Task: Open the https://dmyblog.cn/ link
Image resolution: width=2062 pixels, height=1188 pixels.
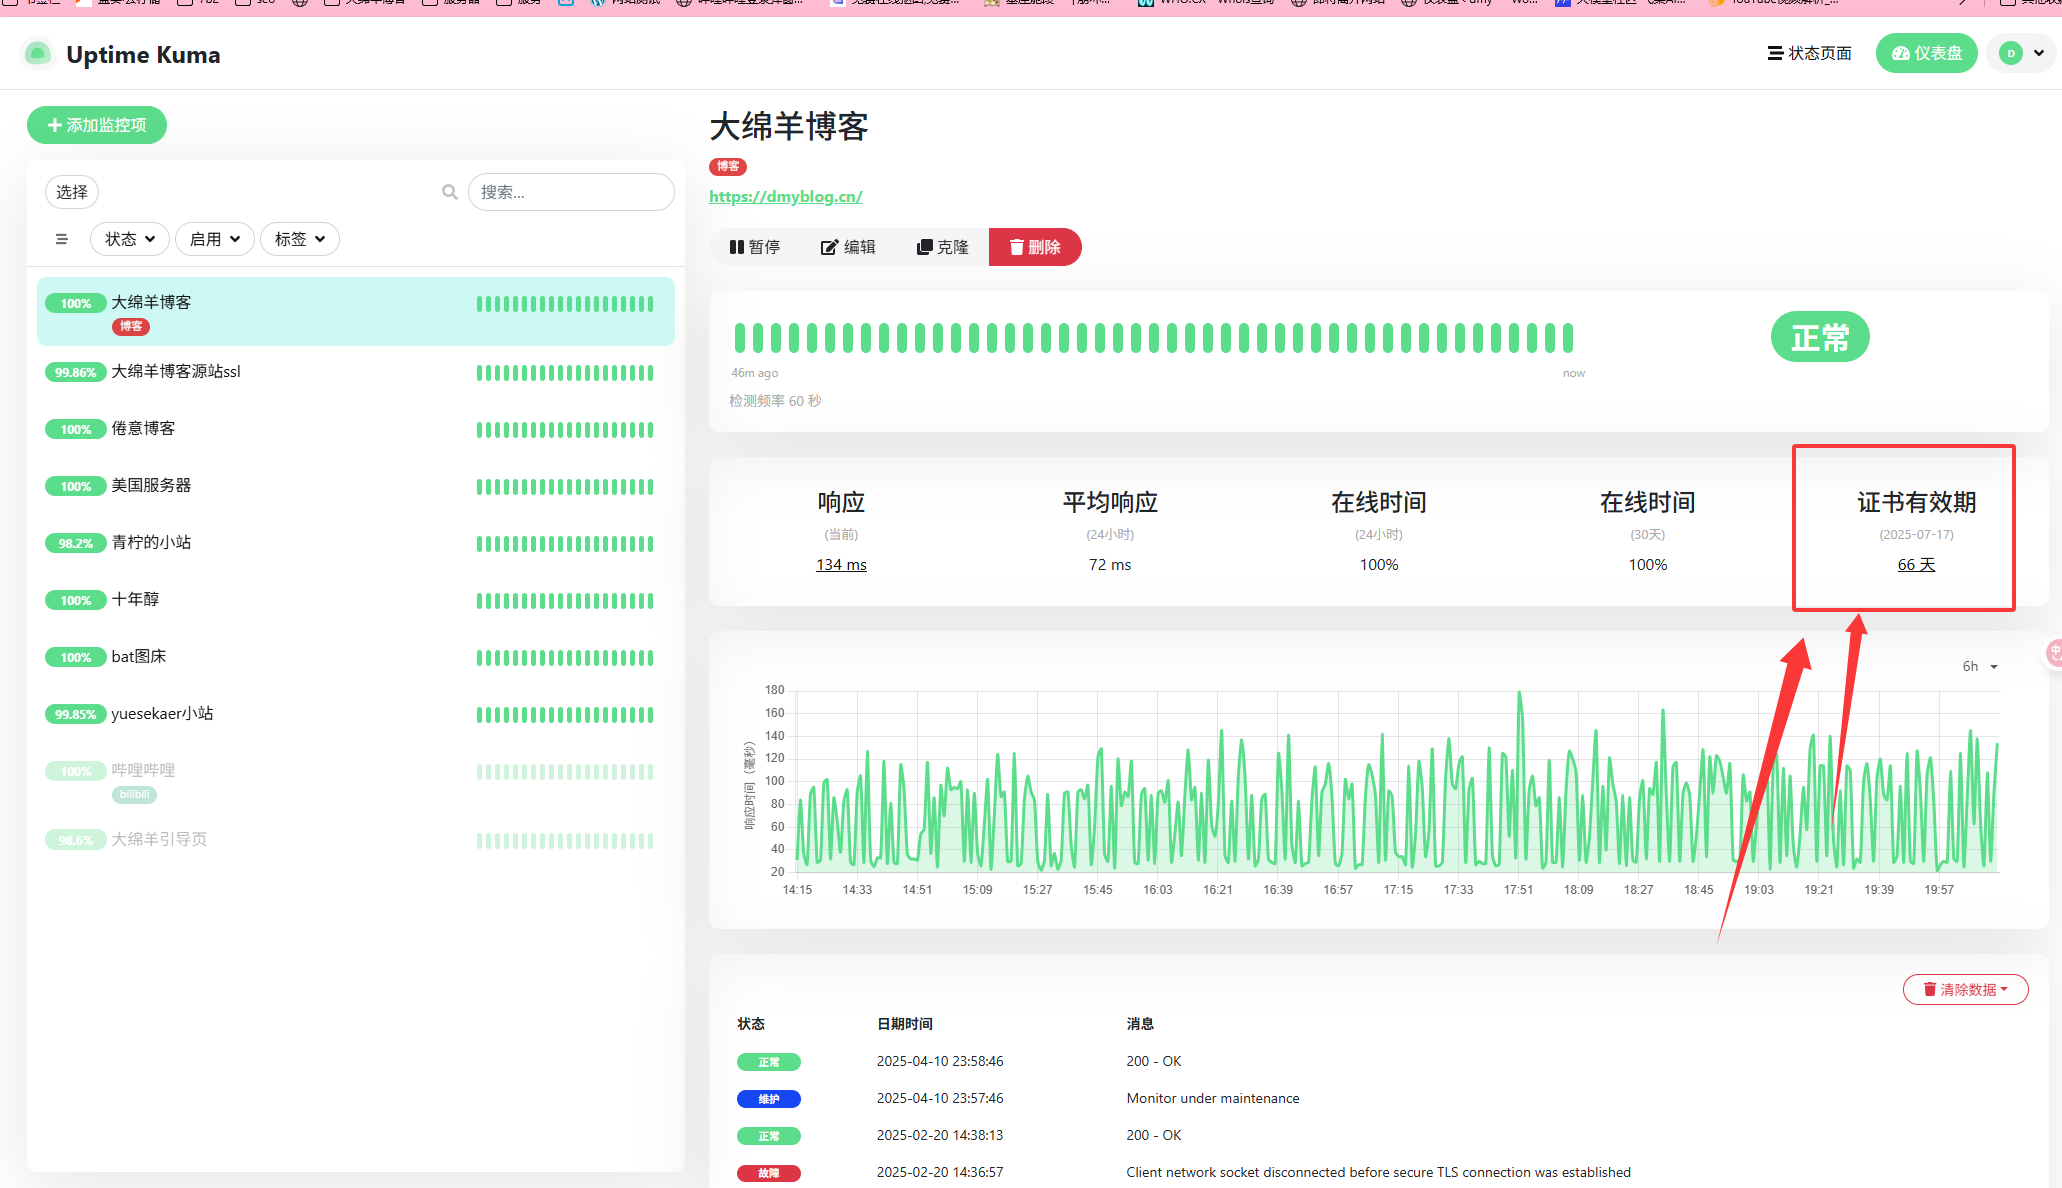Action: tap(786, 196)
